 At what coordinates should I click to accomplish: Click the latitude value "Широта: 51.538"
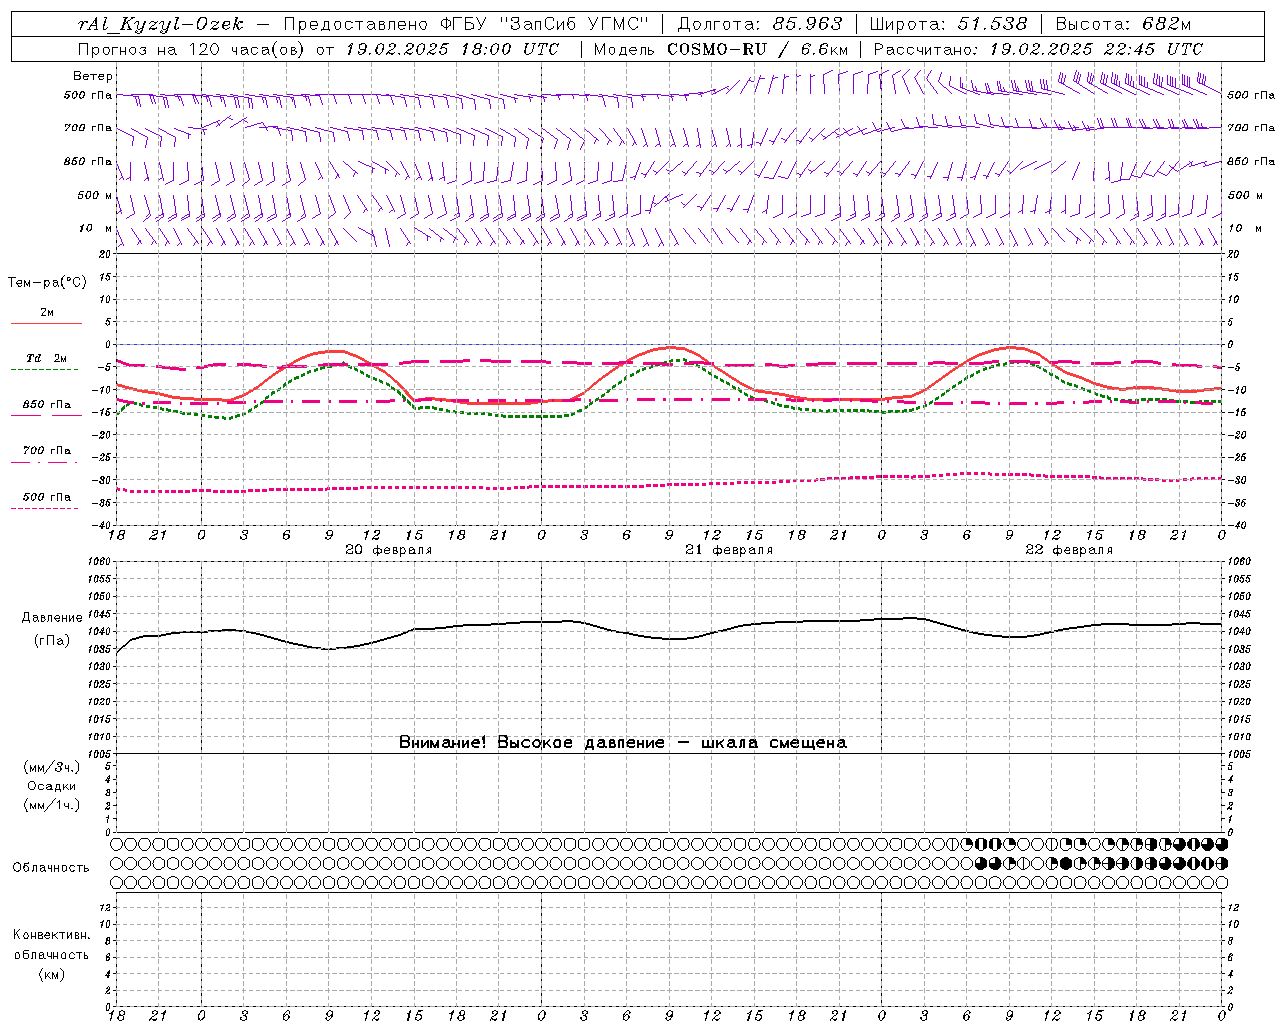(948, 24)
